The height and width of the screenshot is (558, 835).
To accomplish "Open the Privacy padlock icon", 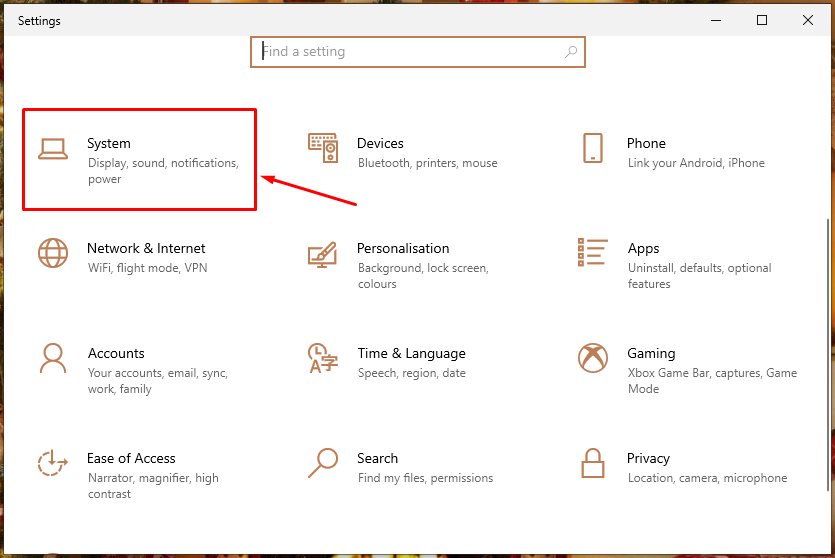I will pos(593,463).
